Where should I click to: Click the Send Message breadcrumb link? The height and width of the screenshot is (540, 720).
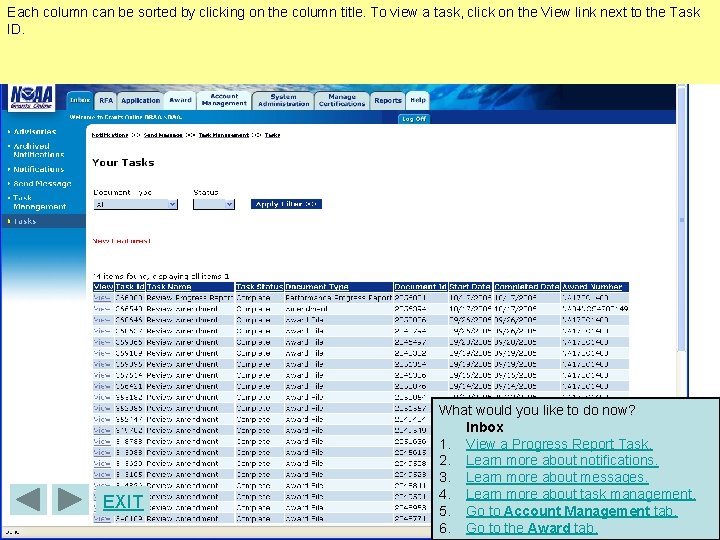[163, 135]
